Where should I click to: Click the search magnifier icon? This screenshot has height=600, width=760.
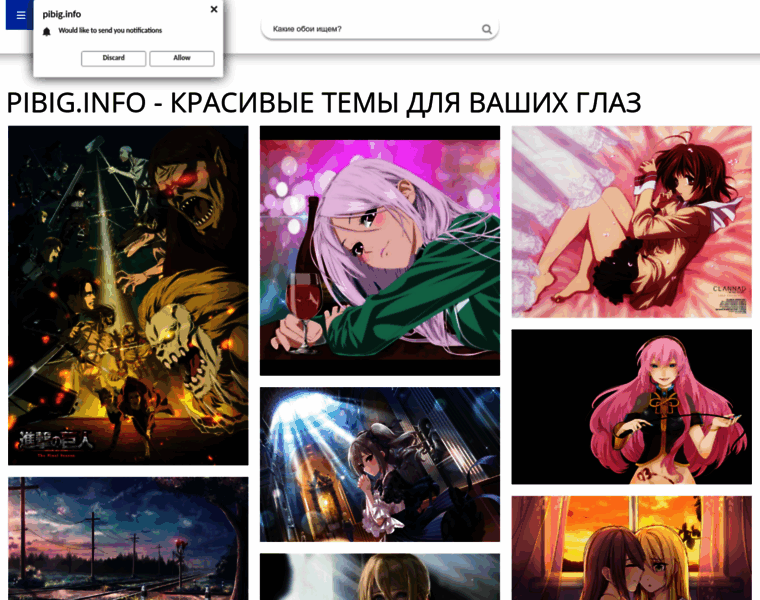(x=486, y=29)
